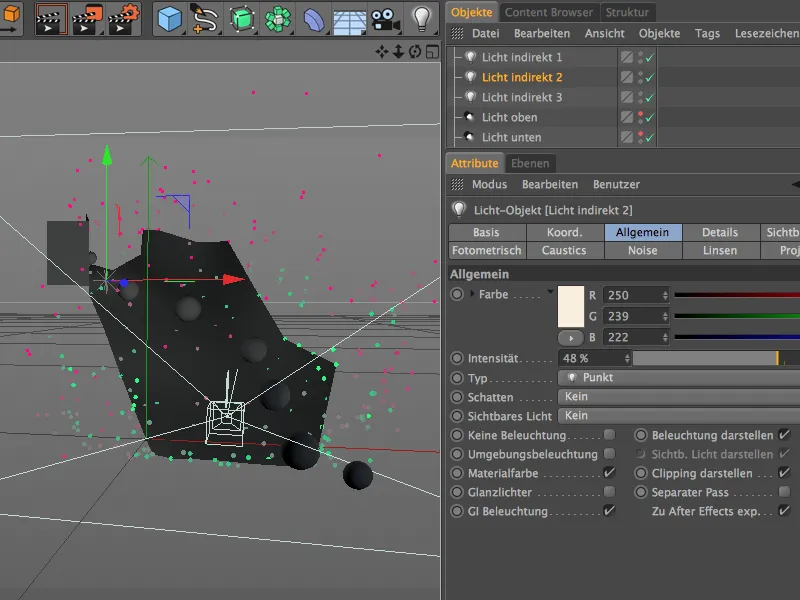This screenshot has height=600, width=800.
Task: Click the Objekte manager grip icon
Action: [457, 34]
